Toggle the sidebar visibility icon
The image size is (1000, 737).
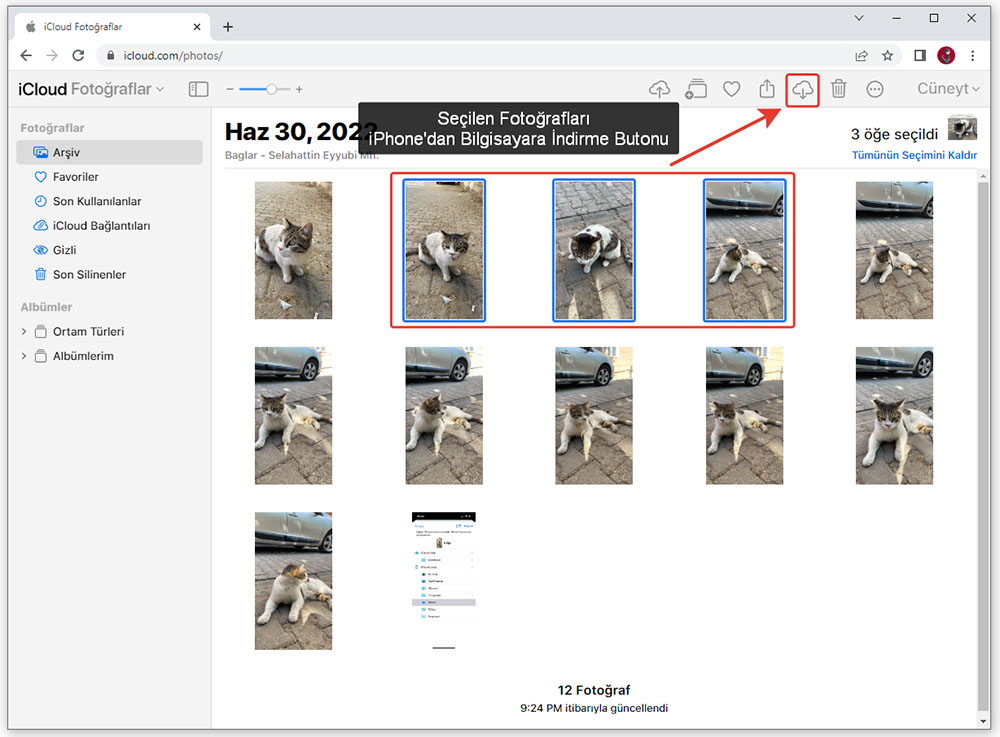tap(199, 89)
